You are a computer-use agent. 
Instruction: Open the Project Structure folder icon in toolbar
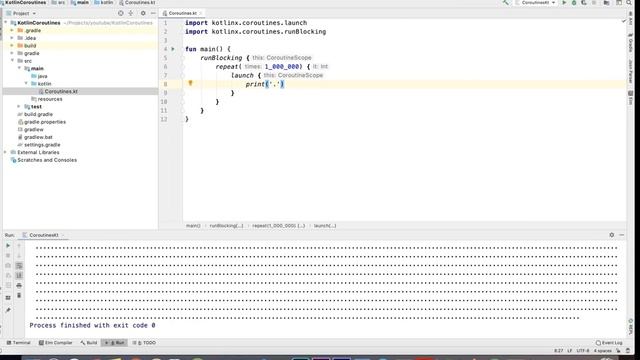pos(607,2)
